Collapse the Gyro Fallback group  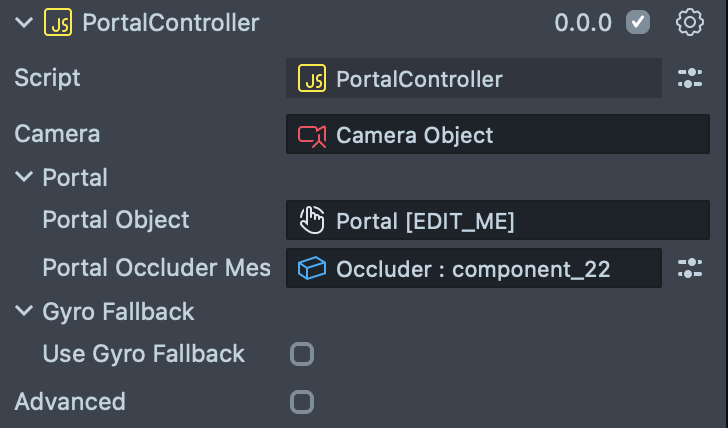point(24,312)
